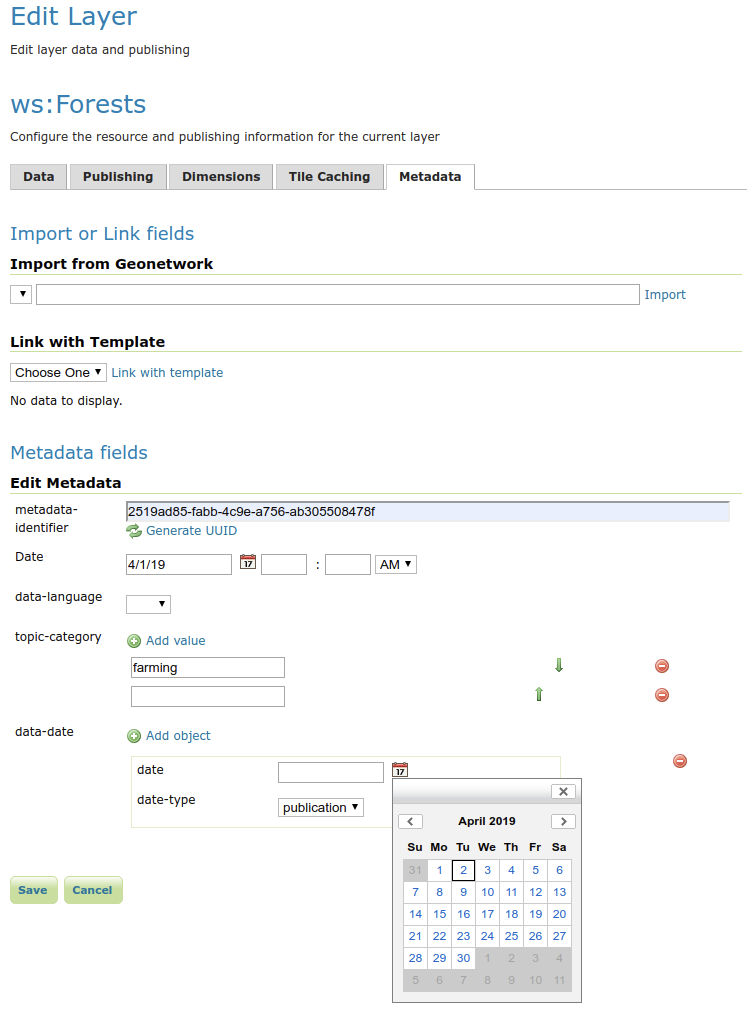Close the date picker popup

tap(564, 791)
